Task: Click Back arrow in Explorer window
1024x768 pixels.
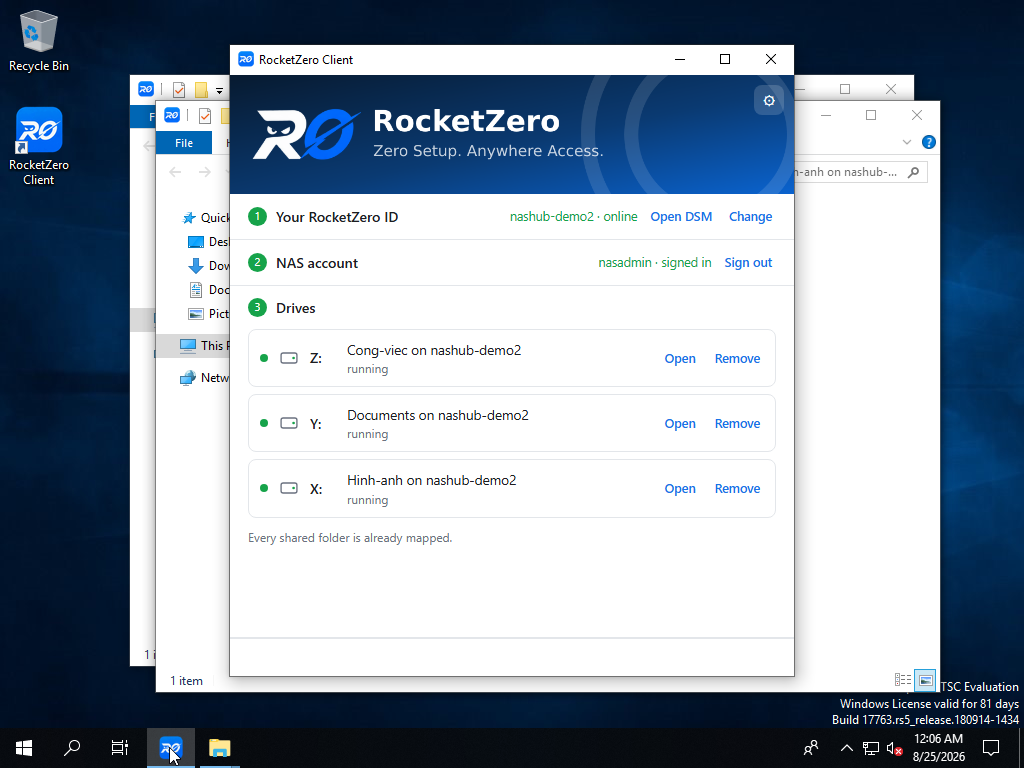Action: (175, 172)
